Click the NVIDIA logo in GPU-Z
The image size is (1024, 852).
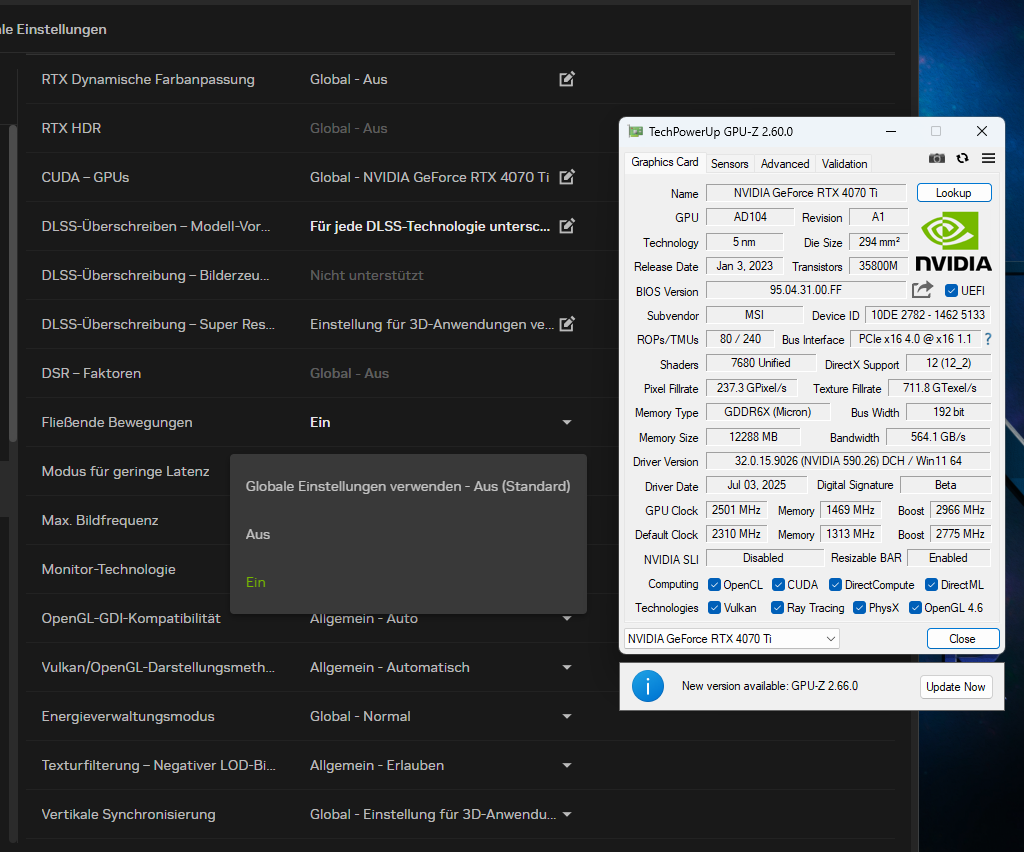[x=953, y=242]
